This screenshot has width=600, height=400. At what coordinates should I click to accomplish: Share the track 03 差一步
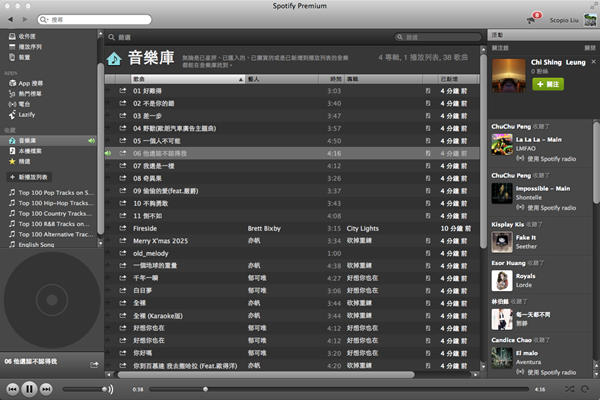[x=123, y=115]
